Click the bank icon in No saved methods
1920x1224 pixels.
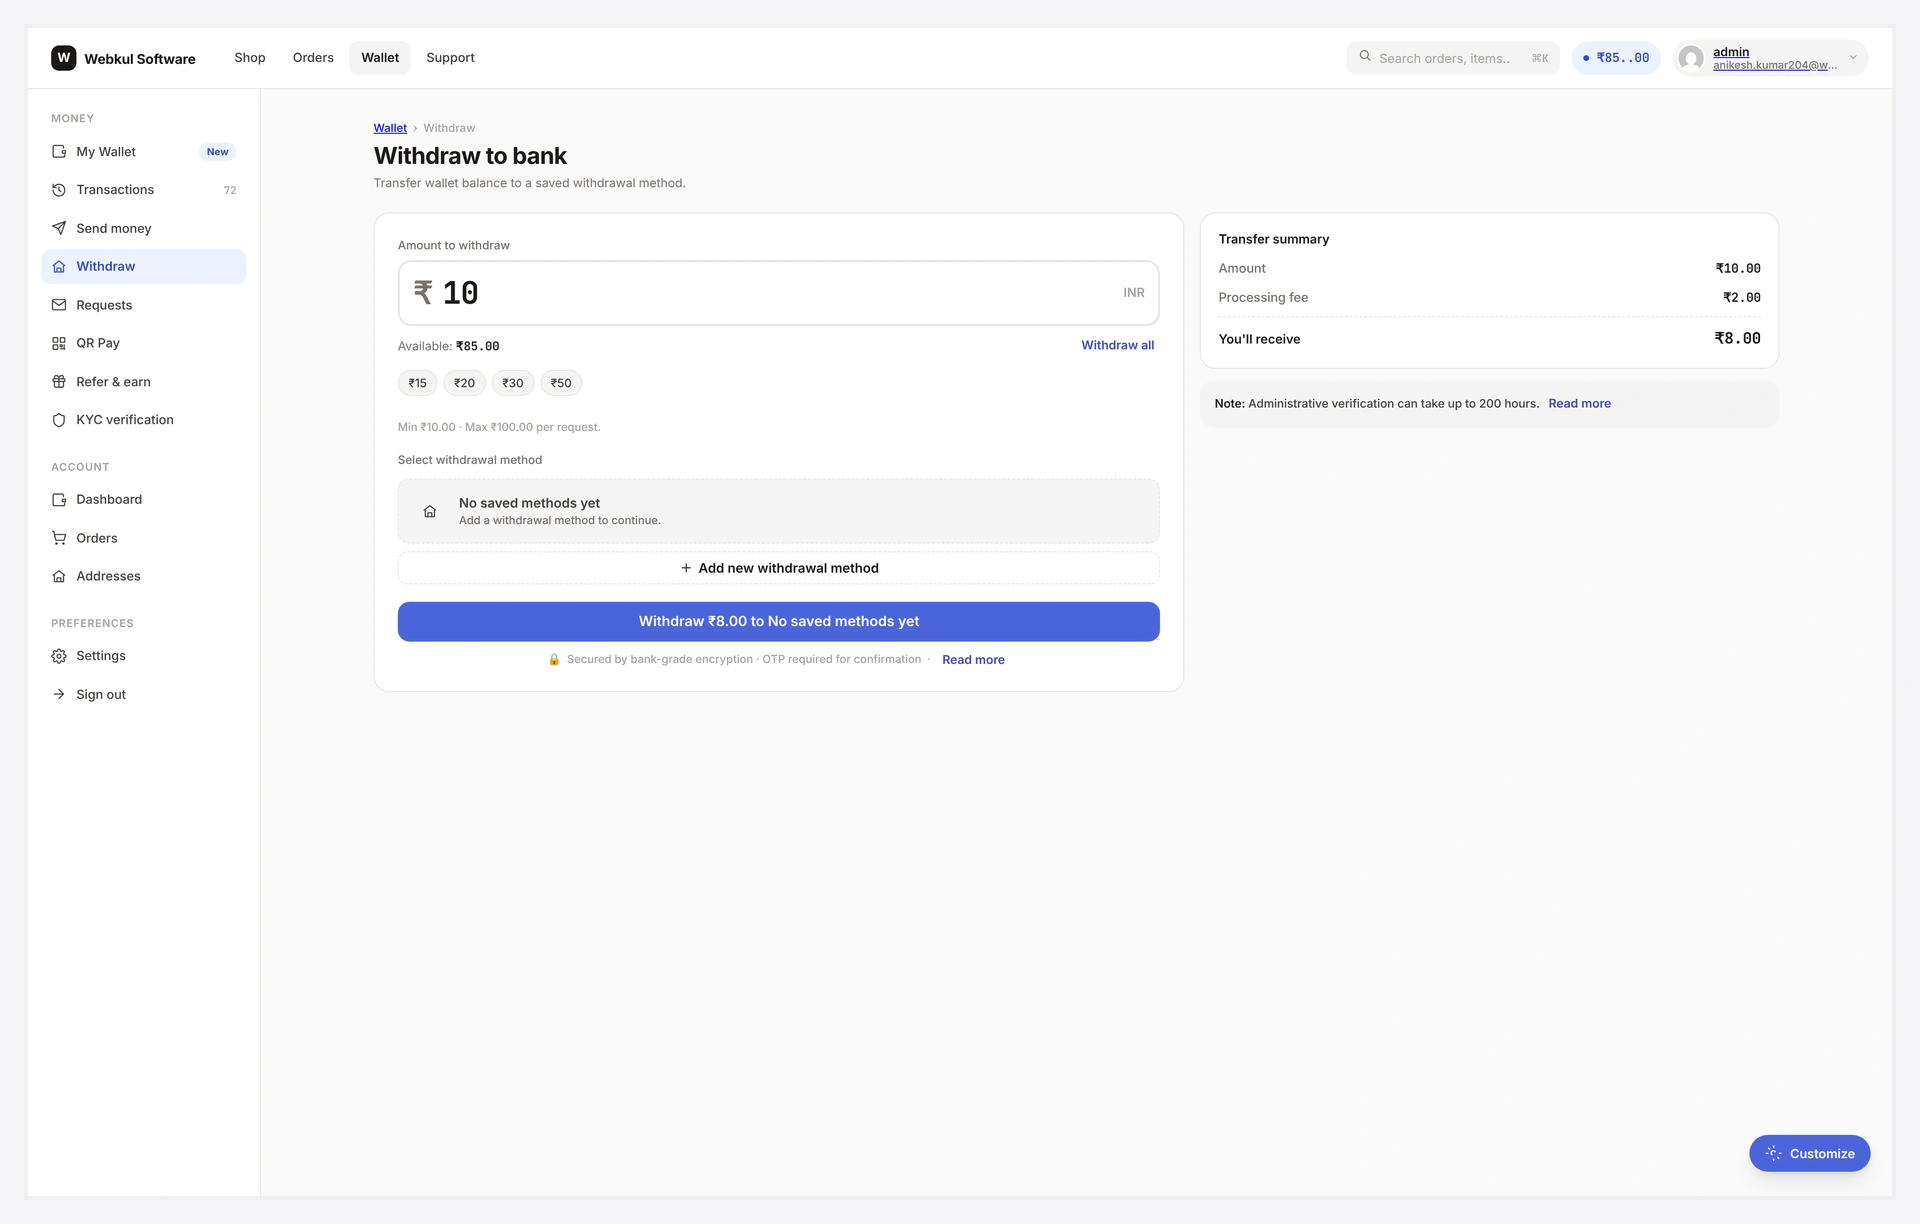430,511
